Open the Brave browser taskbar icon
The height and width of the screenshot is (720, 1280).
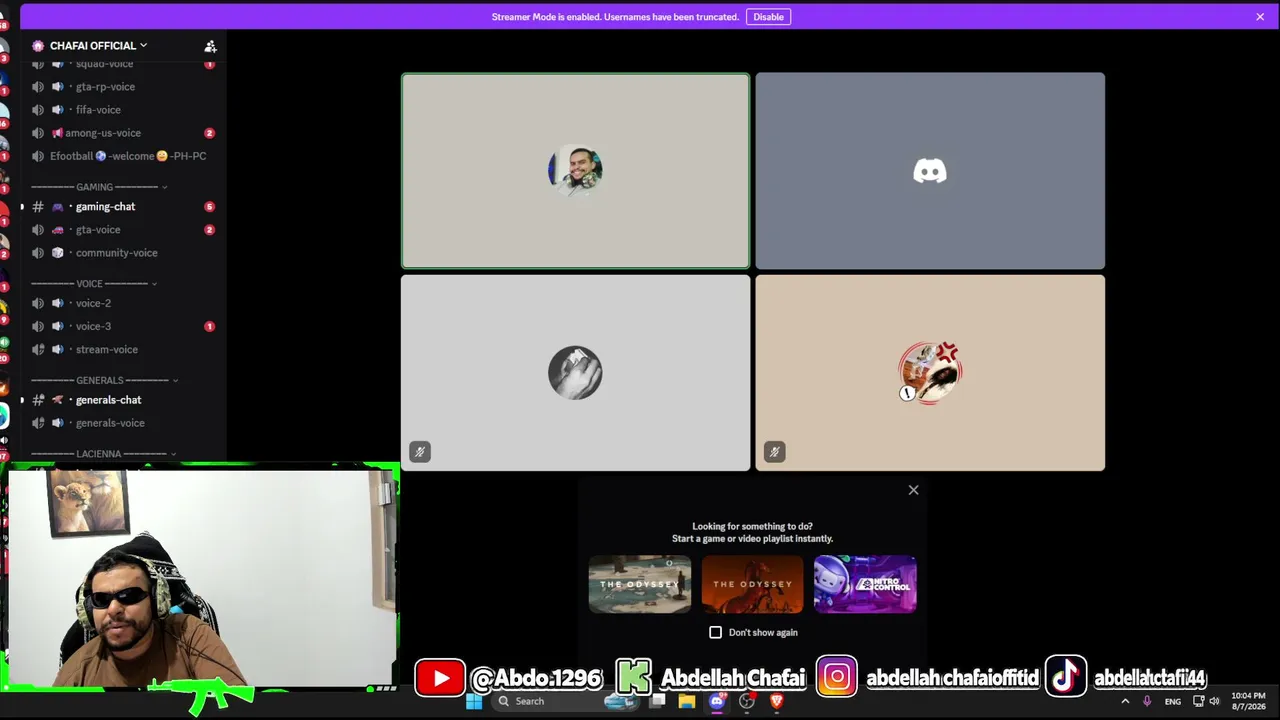point(777,702)
